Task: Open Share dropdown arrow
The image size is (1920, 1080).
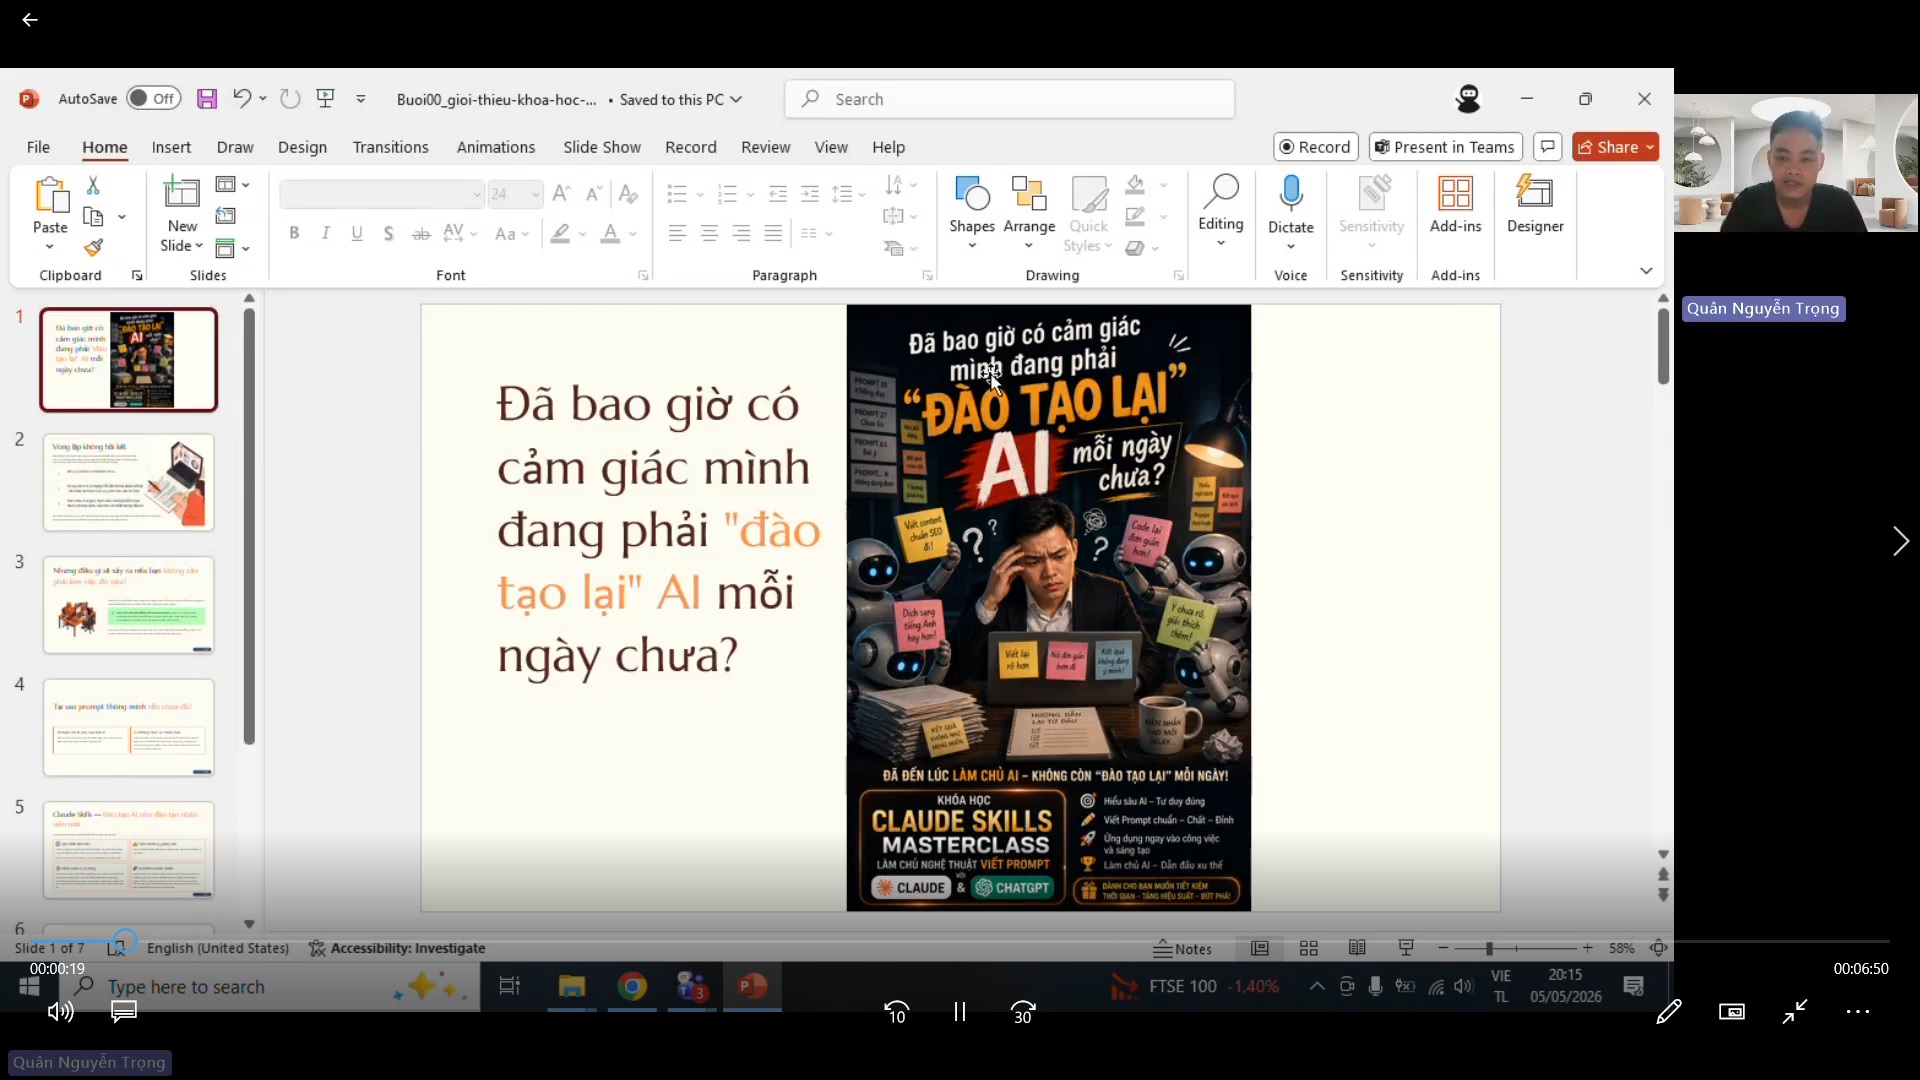Action: pos(1650,147)
